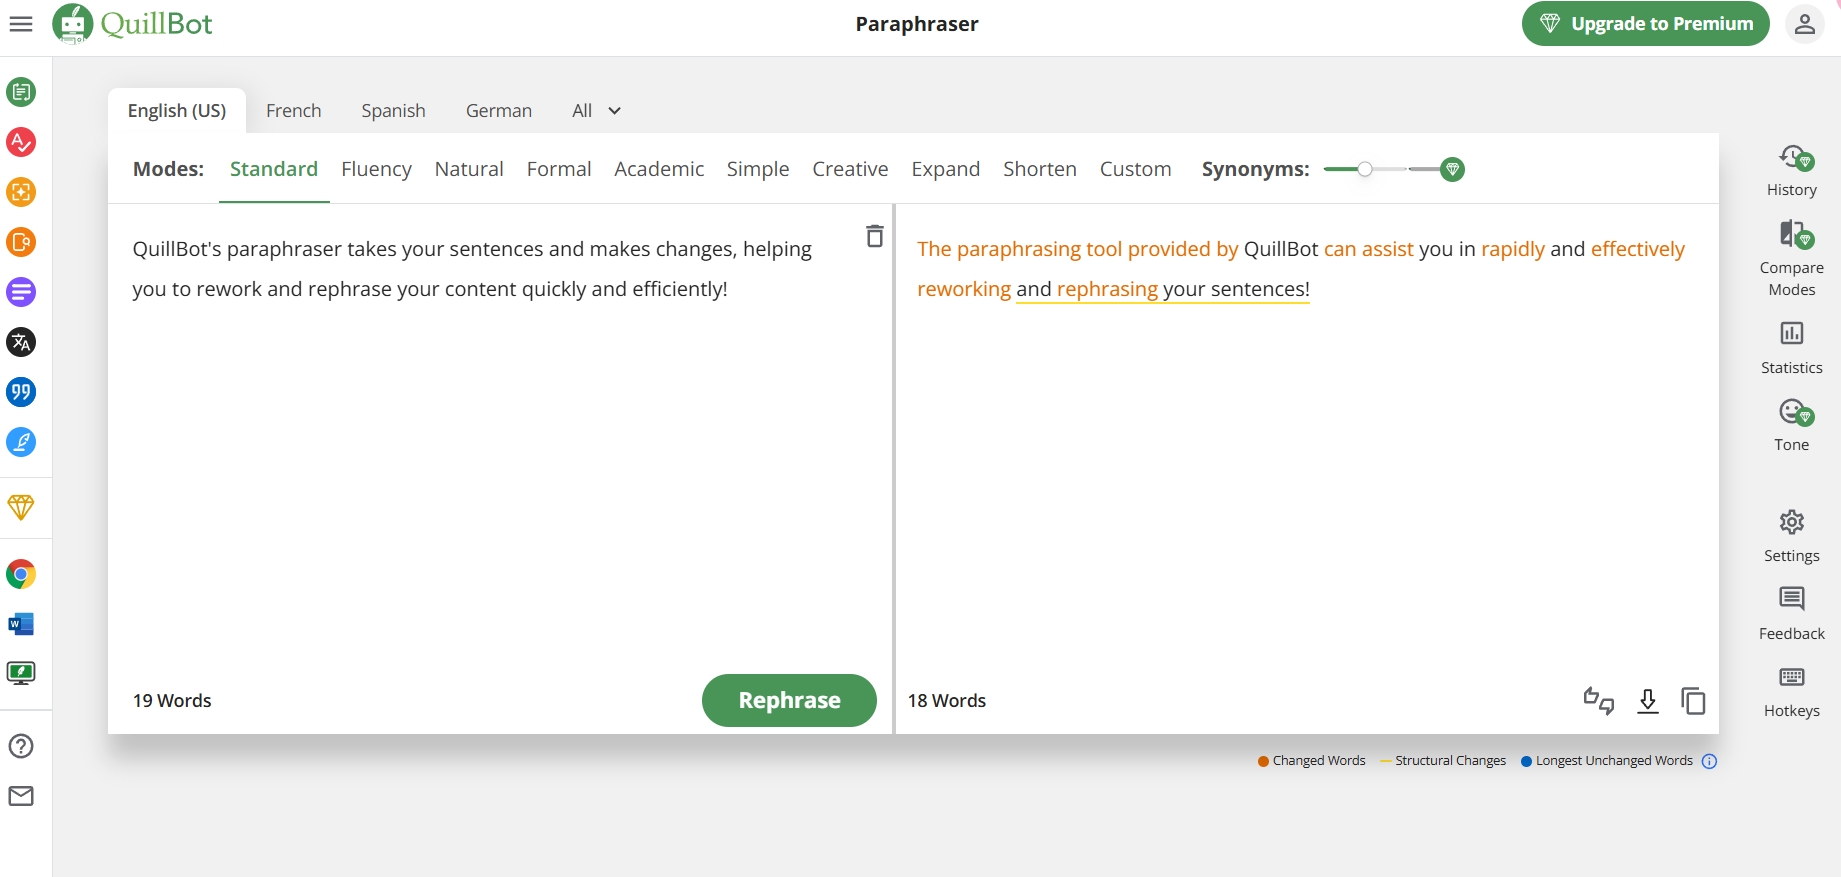Click the Changed Words legend label

click(x=1319, y=761)
